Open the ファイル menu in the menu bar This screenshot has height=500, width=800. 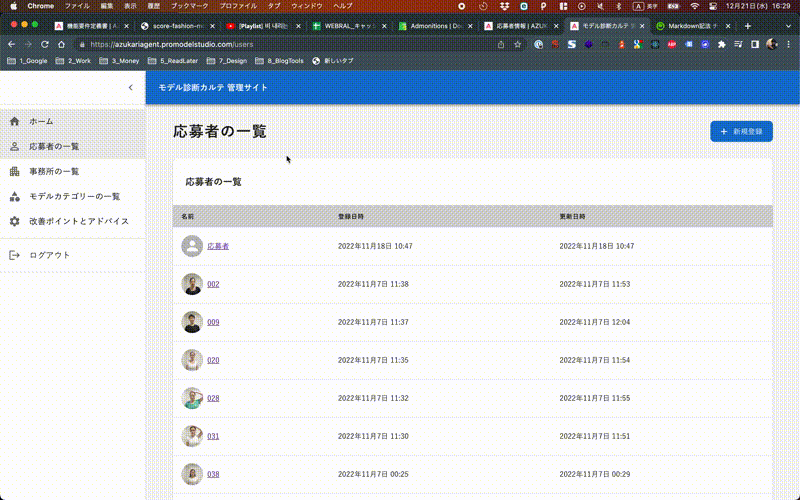point(77,6)
